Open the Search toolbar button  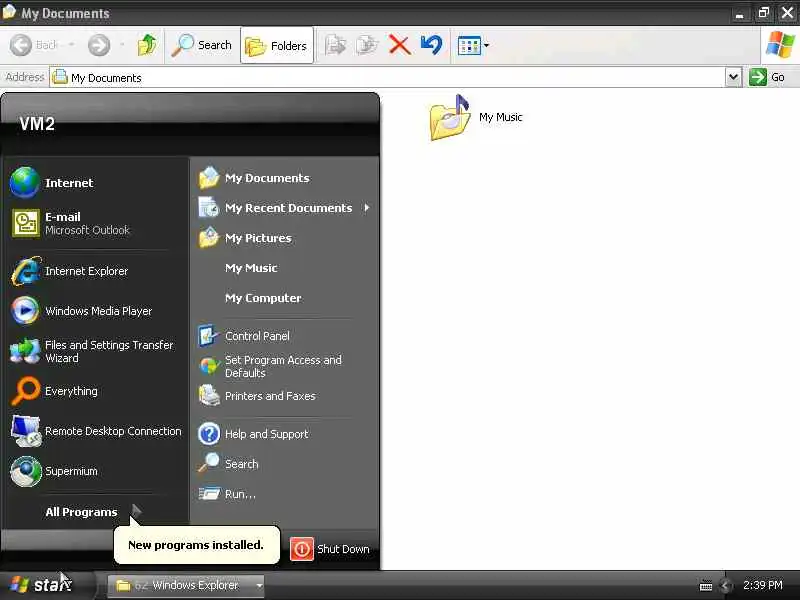[202, 45]
